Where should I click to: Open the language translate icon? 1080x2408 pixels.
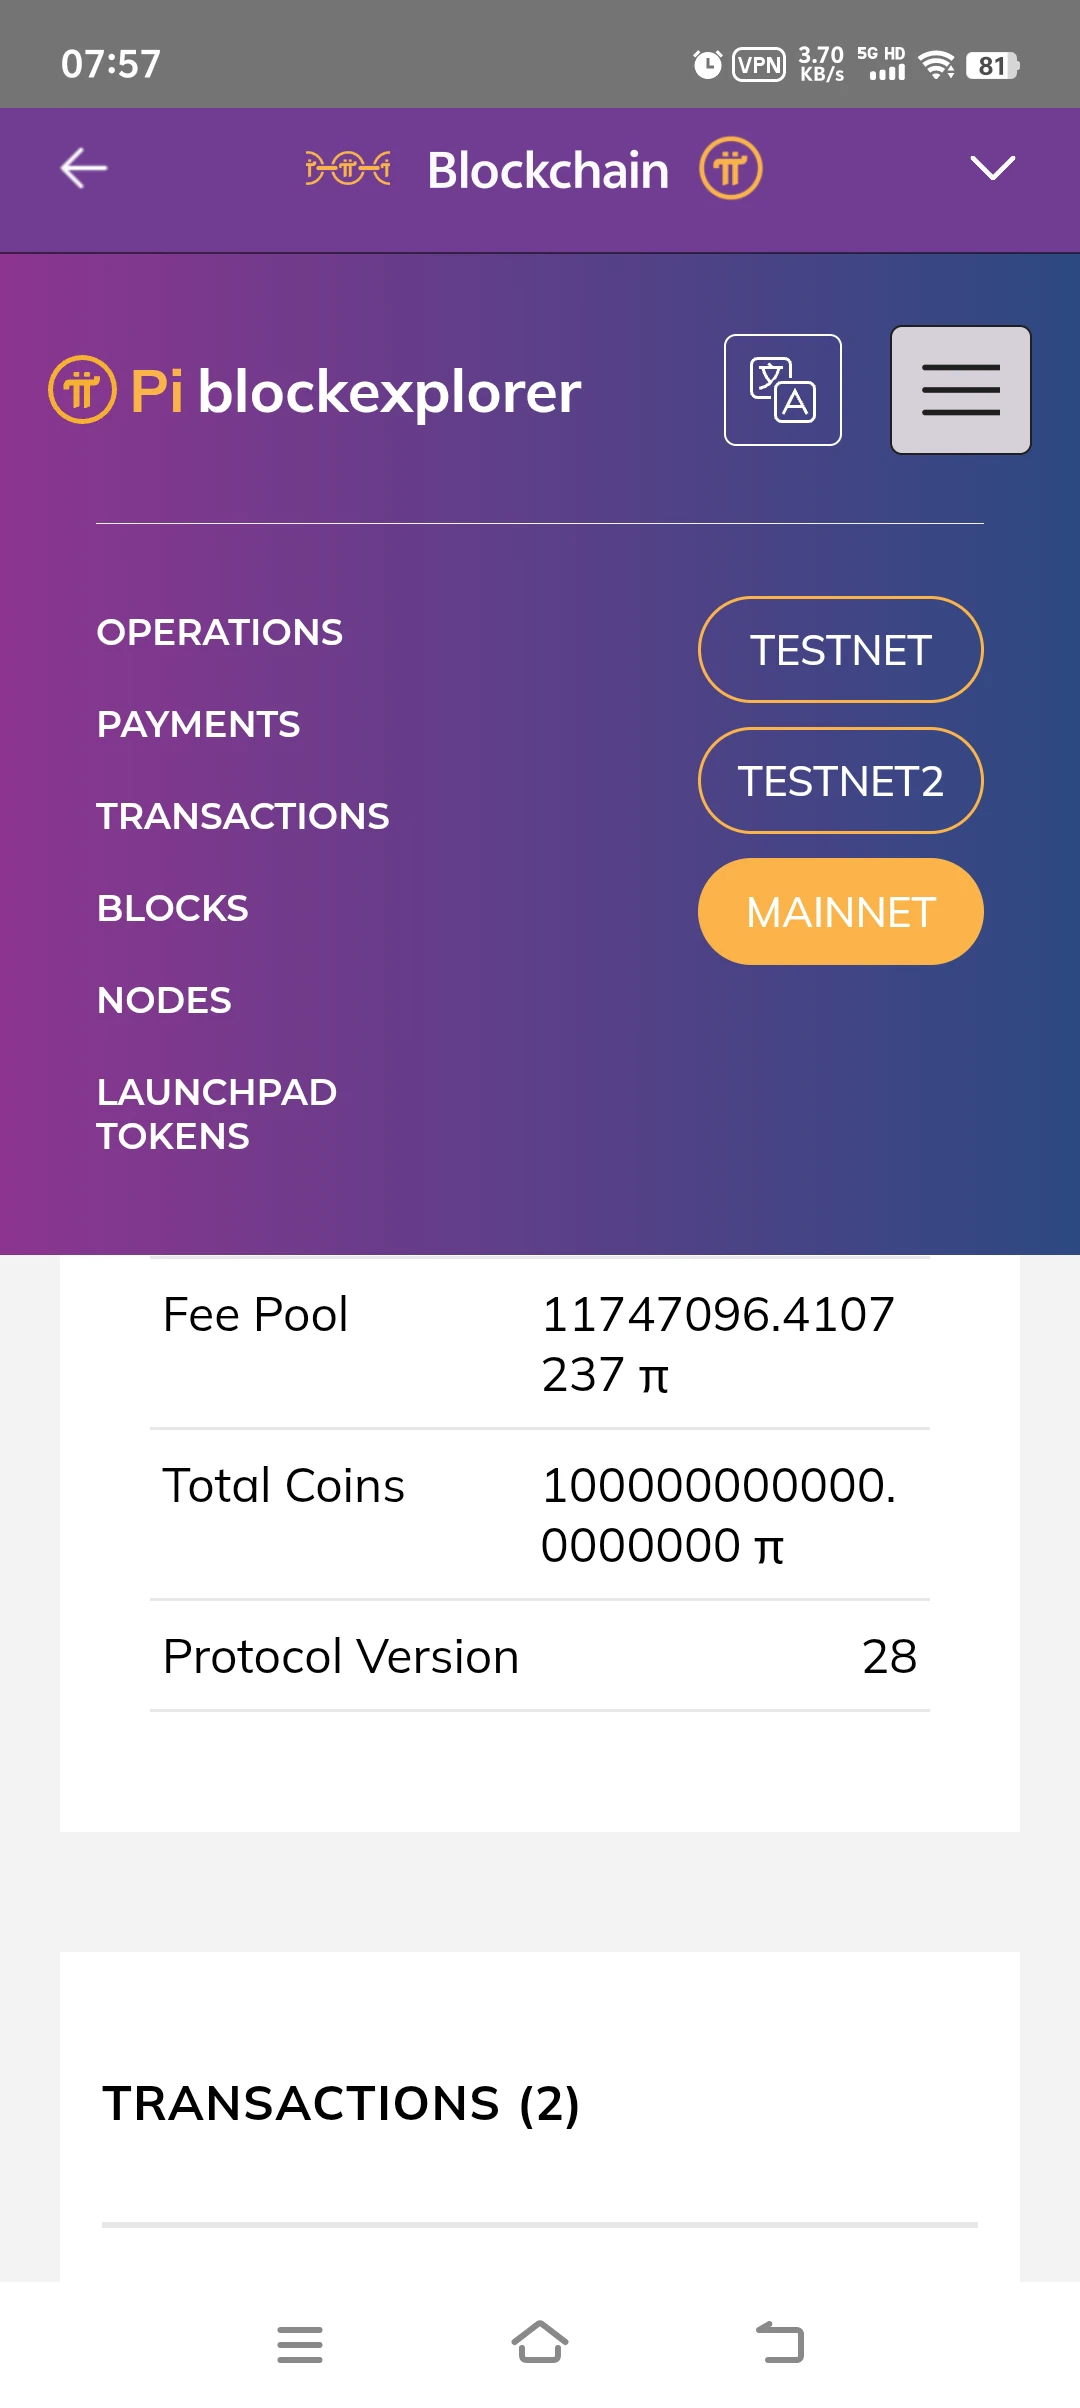(x=783, y=390)
